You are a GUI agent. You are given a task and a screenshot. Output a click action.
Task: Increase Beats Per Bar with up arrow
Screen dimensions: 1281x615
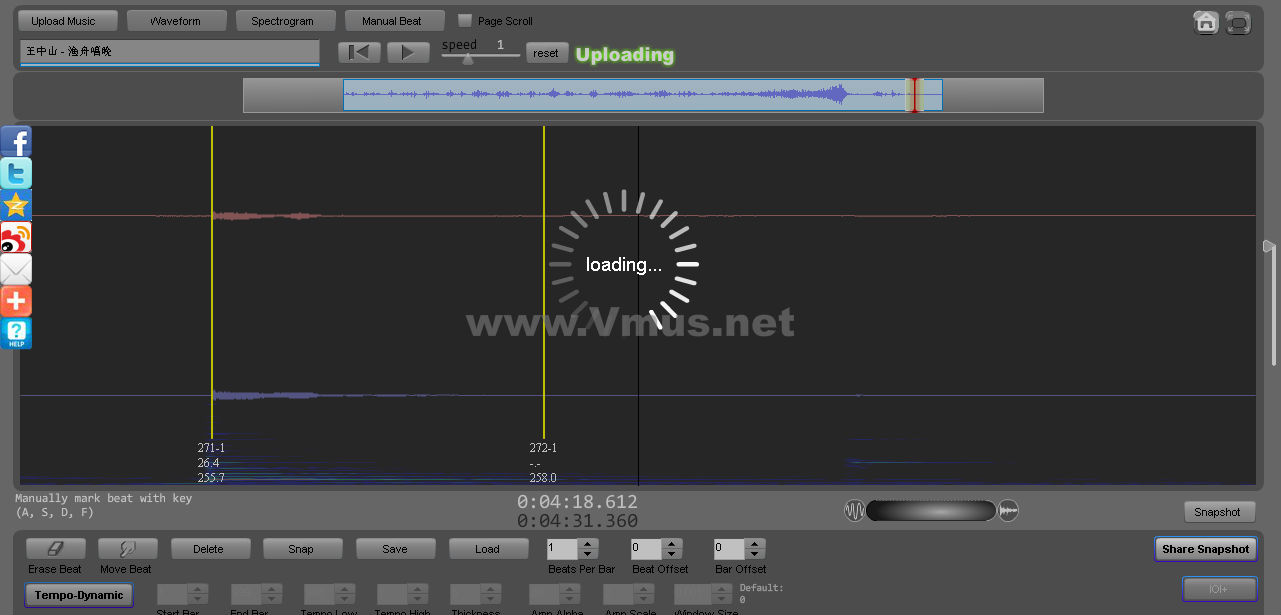tap(588, 544)
